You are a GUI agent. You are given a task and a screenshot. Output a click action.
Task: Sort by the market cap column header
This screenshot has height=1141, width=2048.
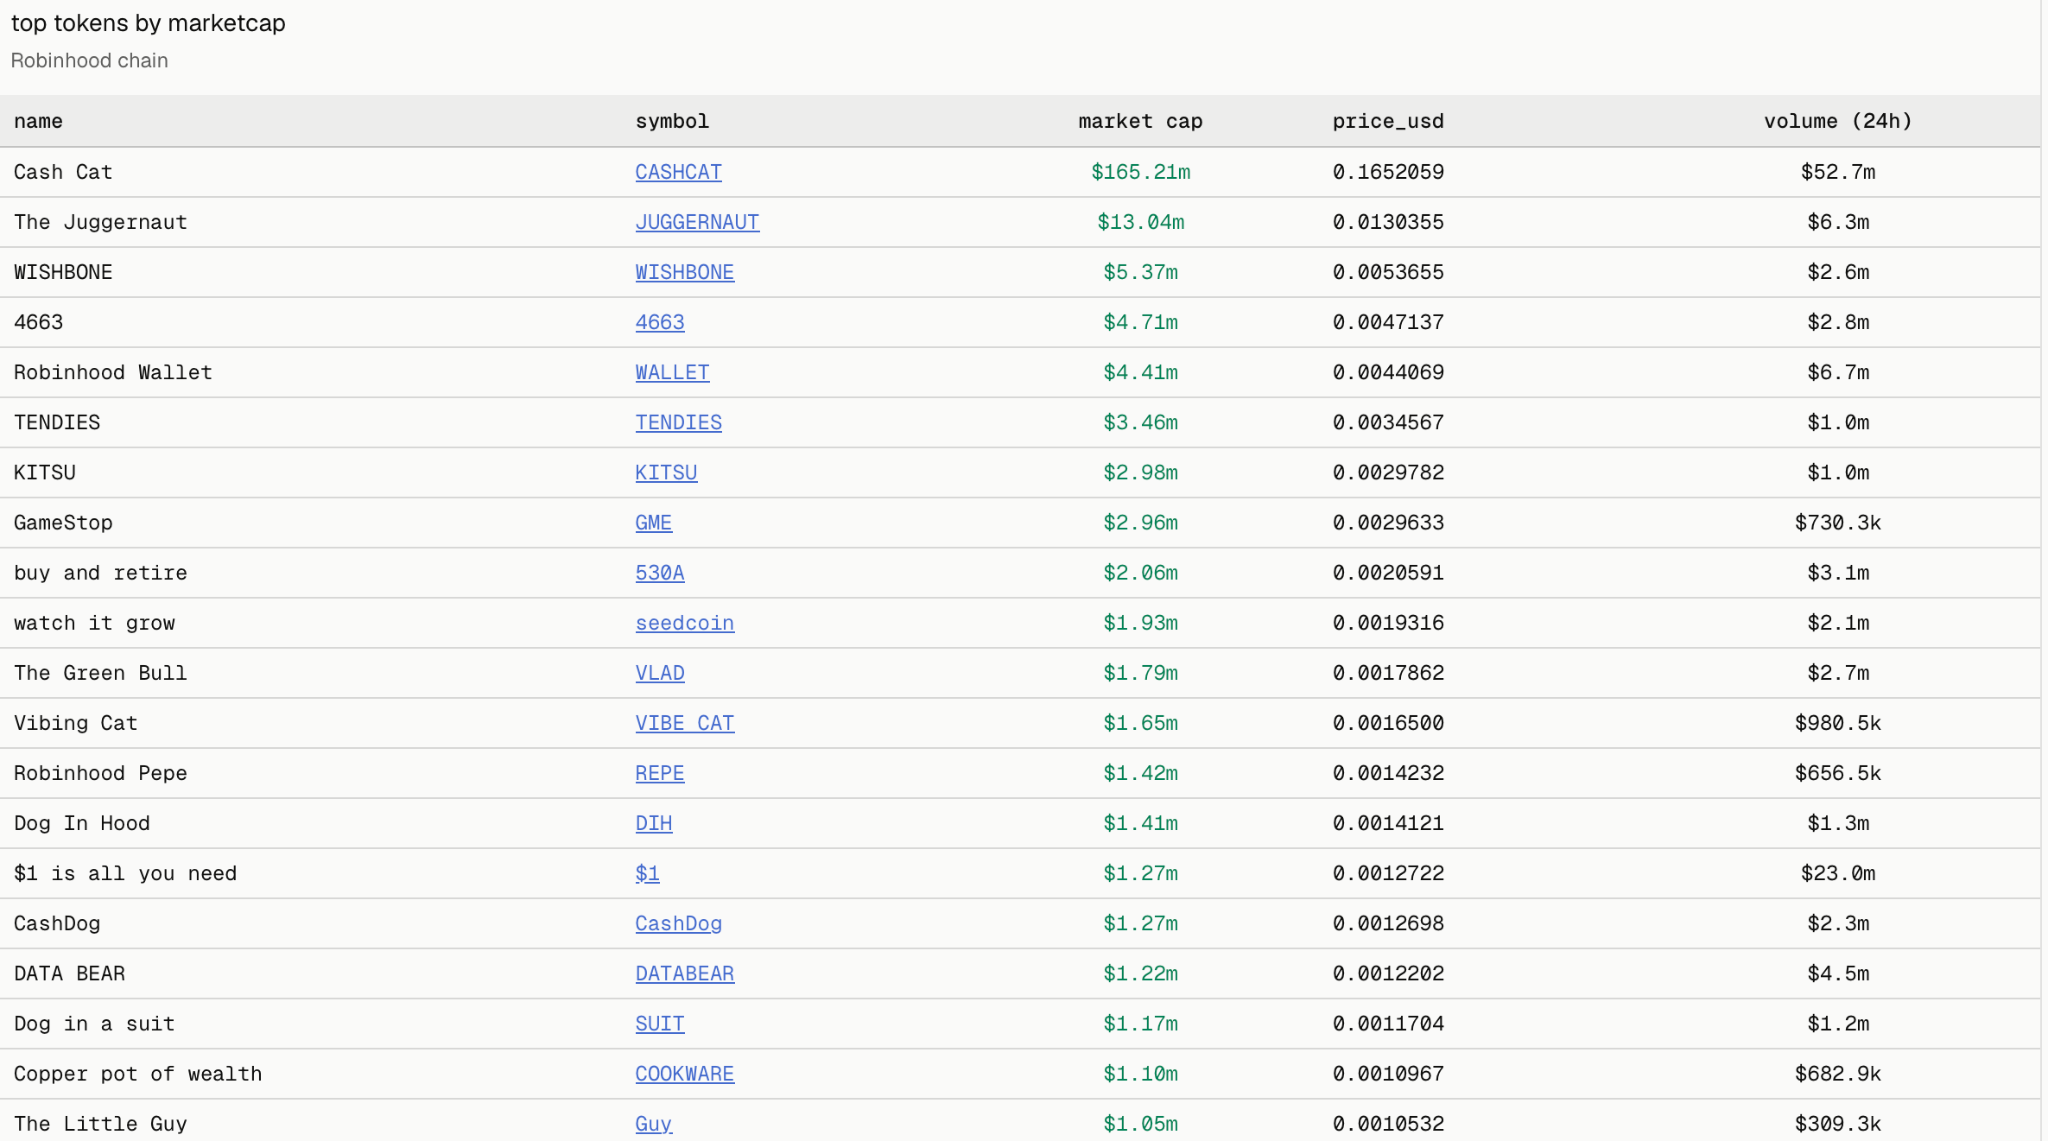click(x=1140, y=121)
